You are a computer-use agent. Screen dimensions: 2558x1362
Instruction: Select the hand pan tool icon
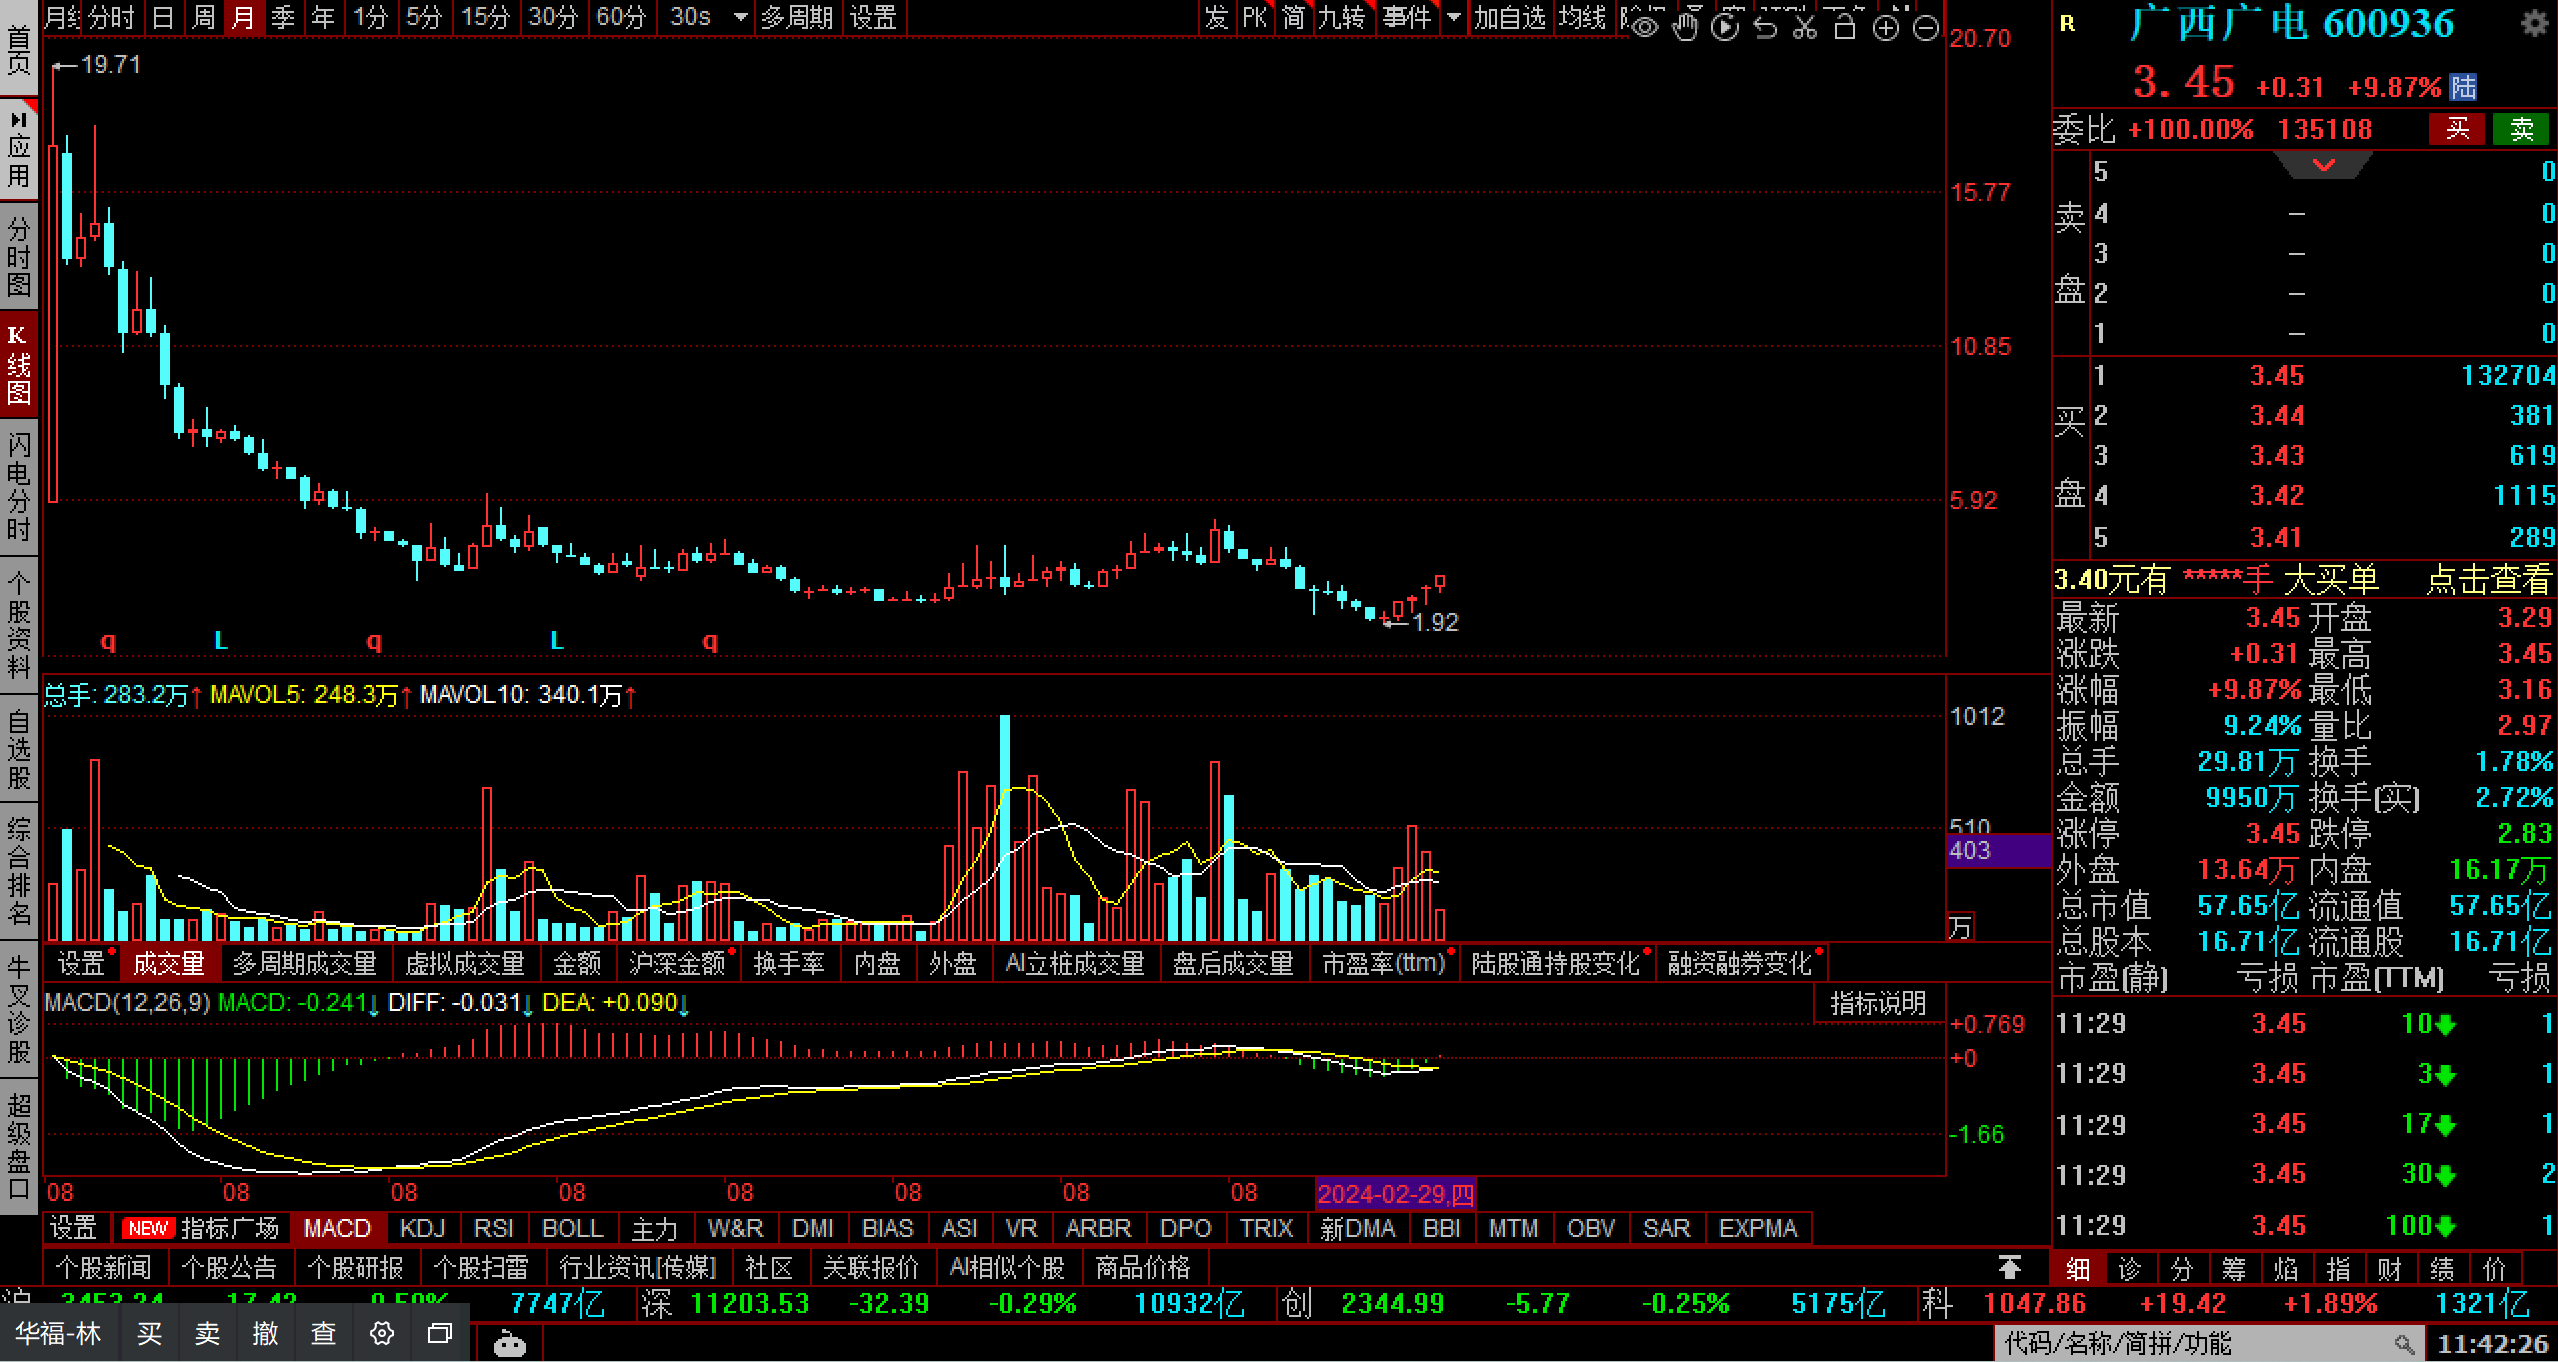click(x=1685, y=26)
